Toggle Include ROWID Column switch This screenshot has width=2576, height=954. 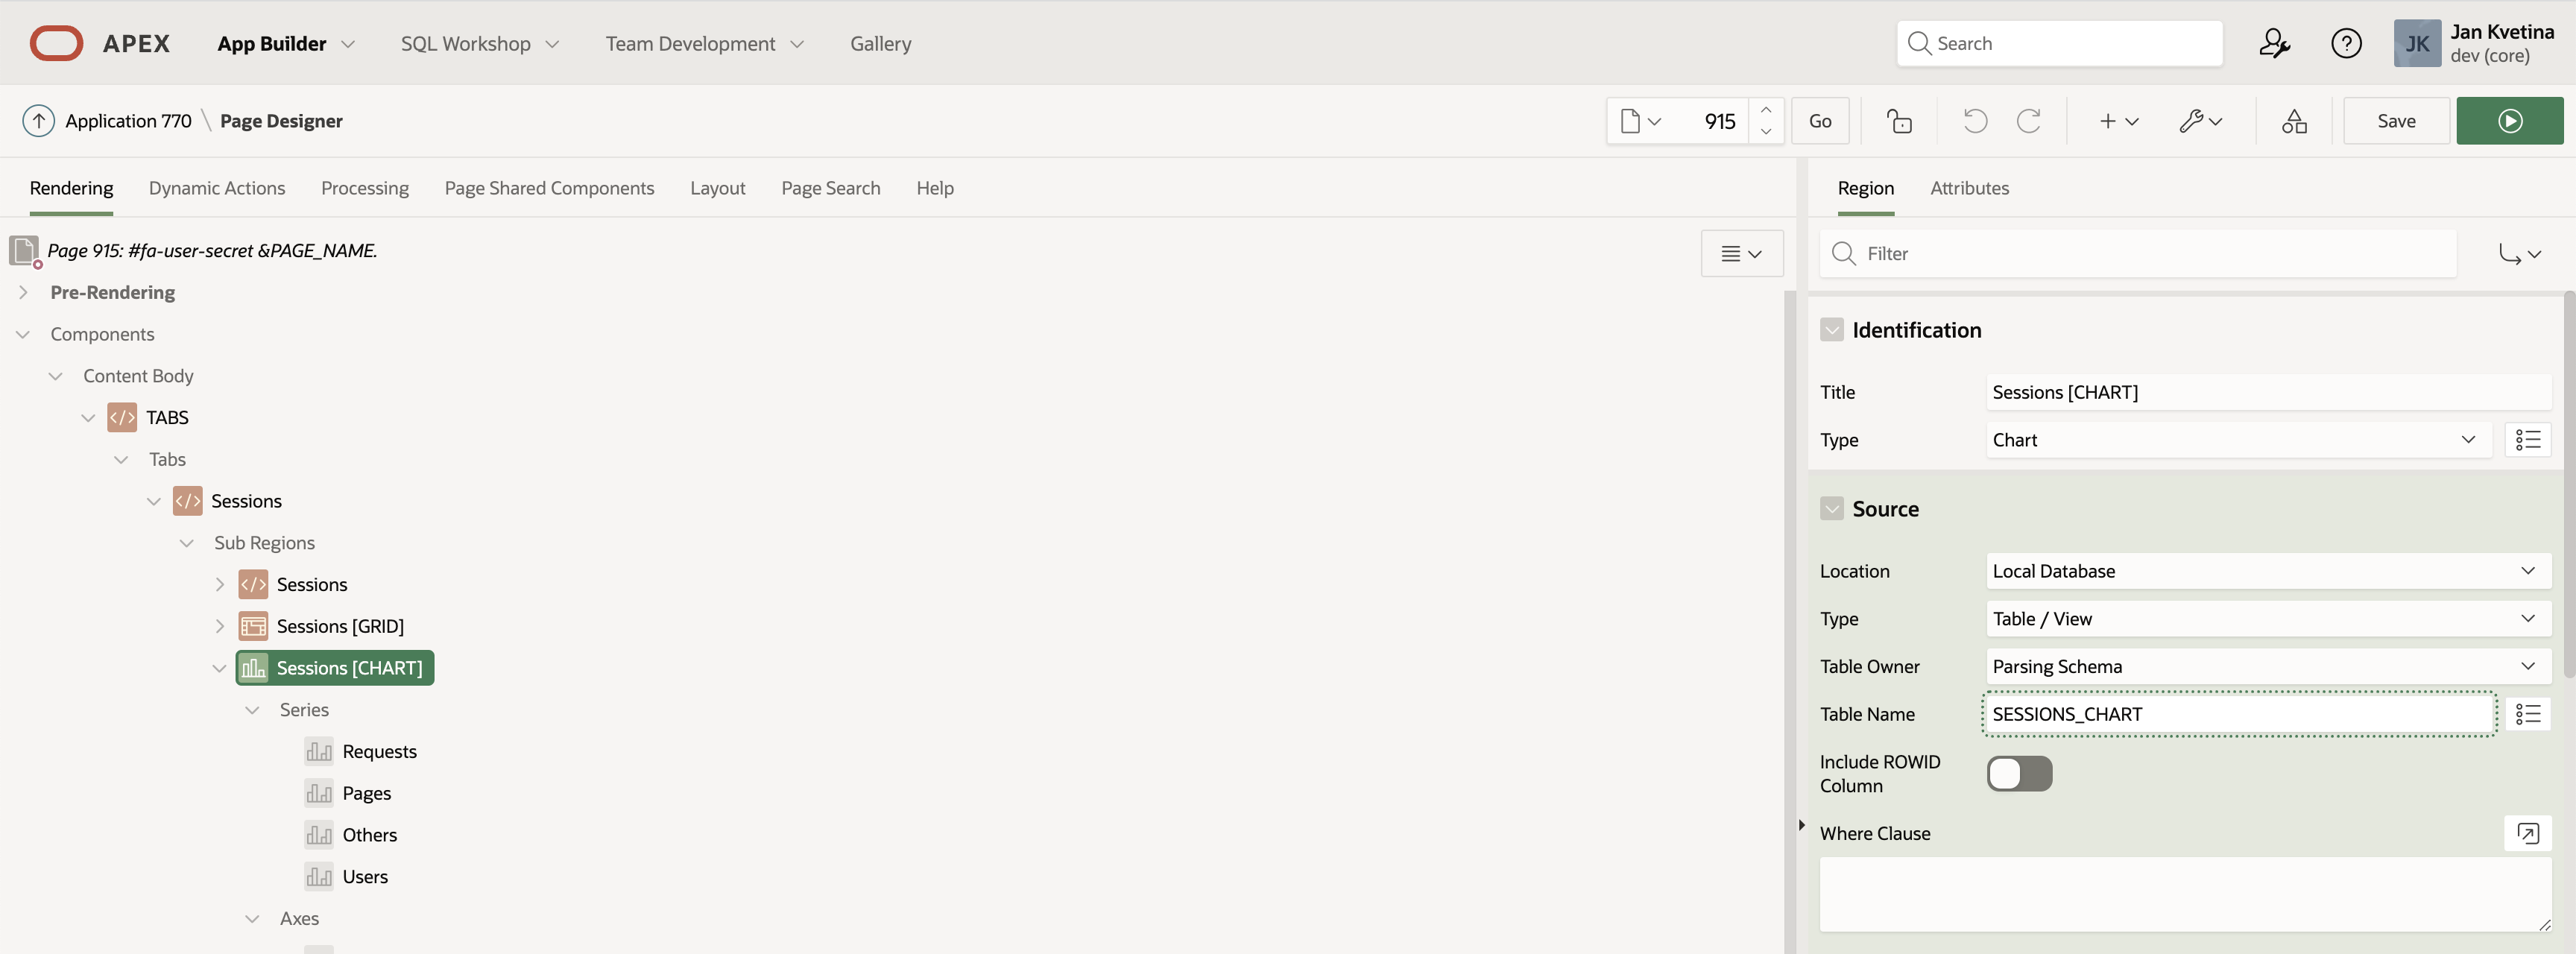[2019, 773]
